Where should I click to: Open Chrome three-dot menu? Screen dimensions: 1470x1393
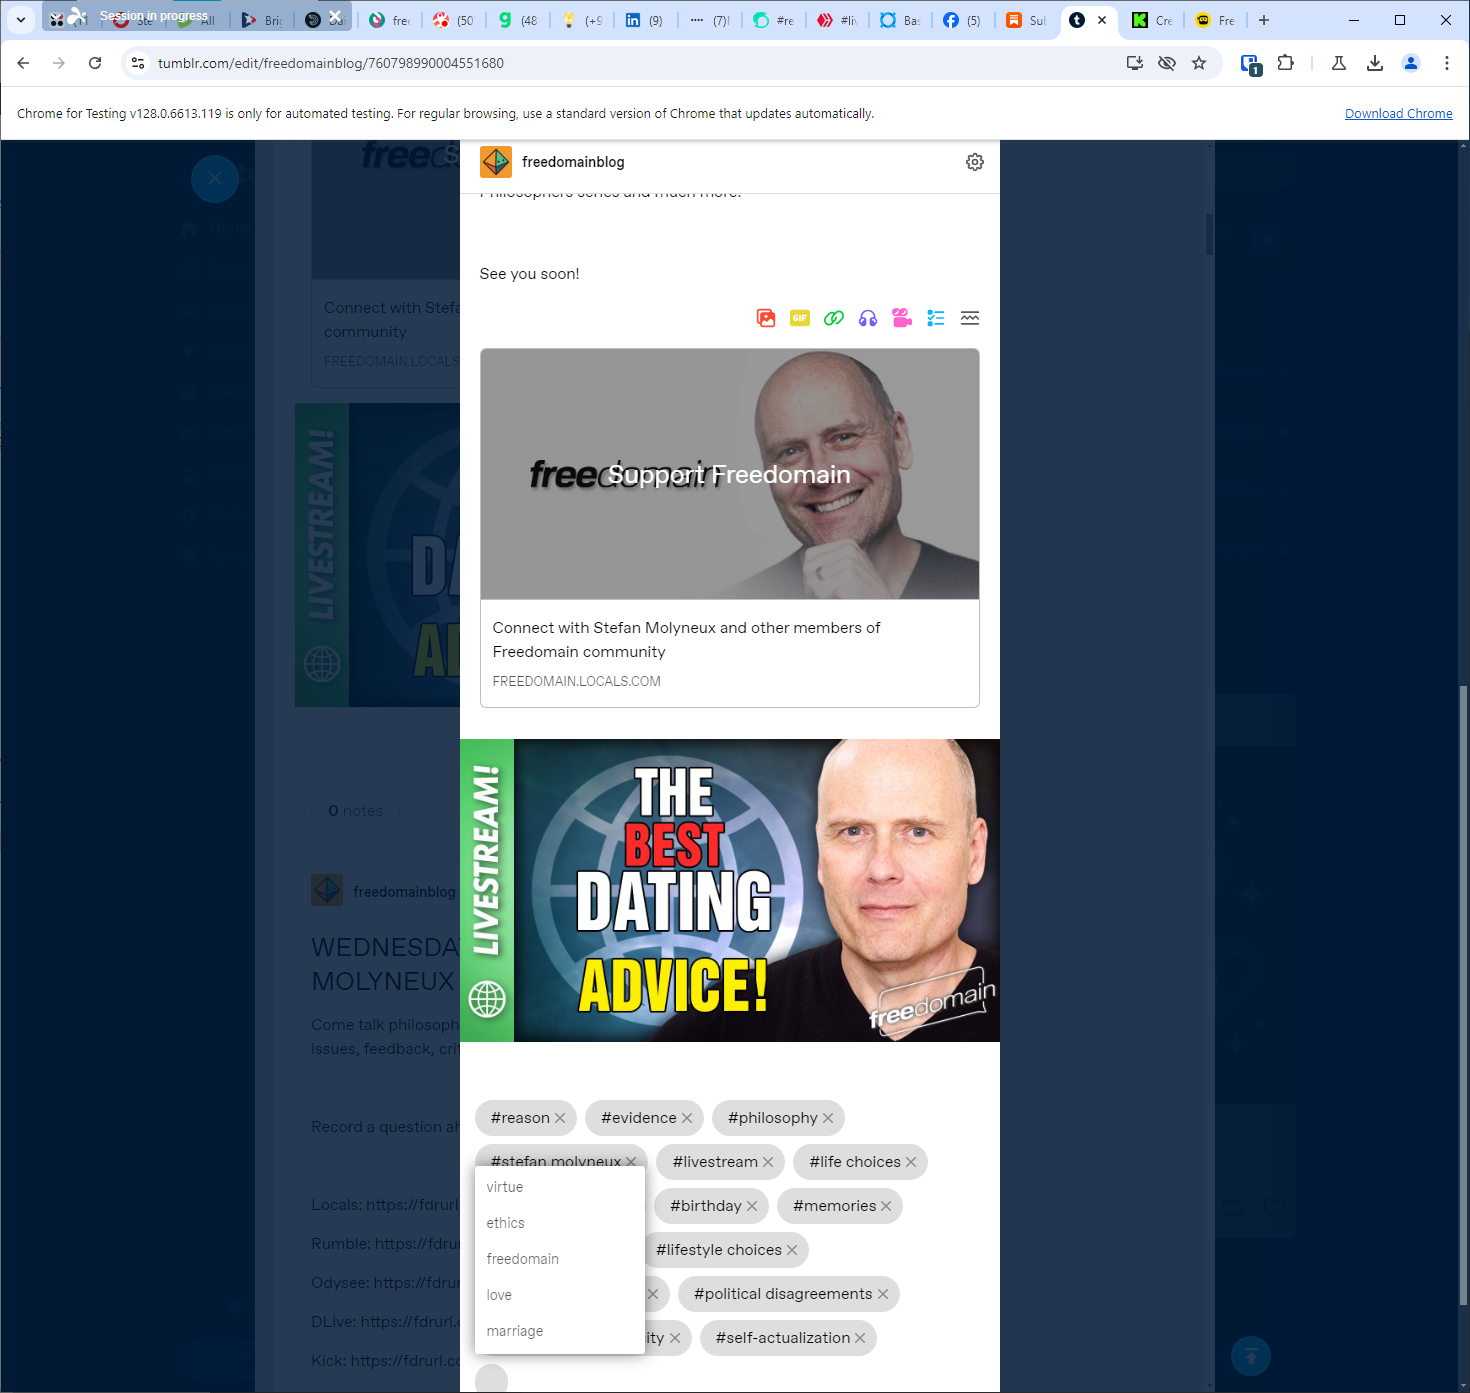pos(1447,63)
